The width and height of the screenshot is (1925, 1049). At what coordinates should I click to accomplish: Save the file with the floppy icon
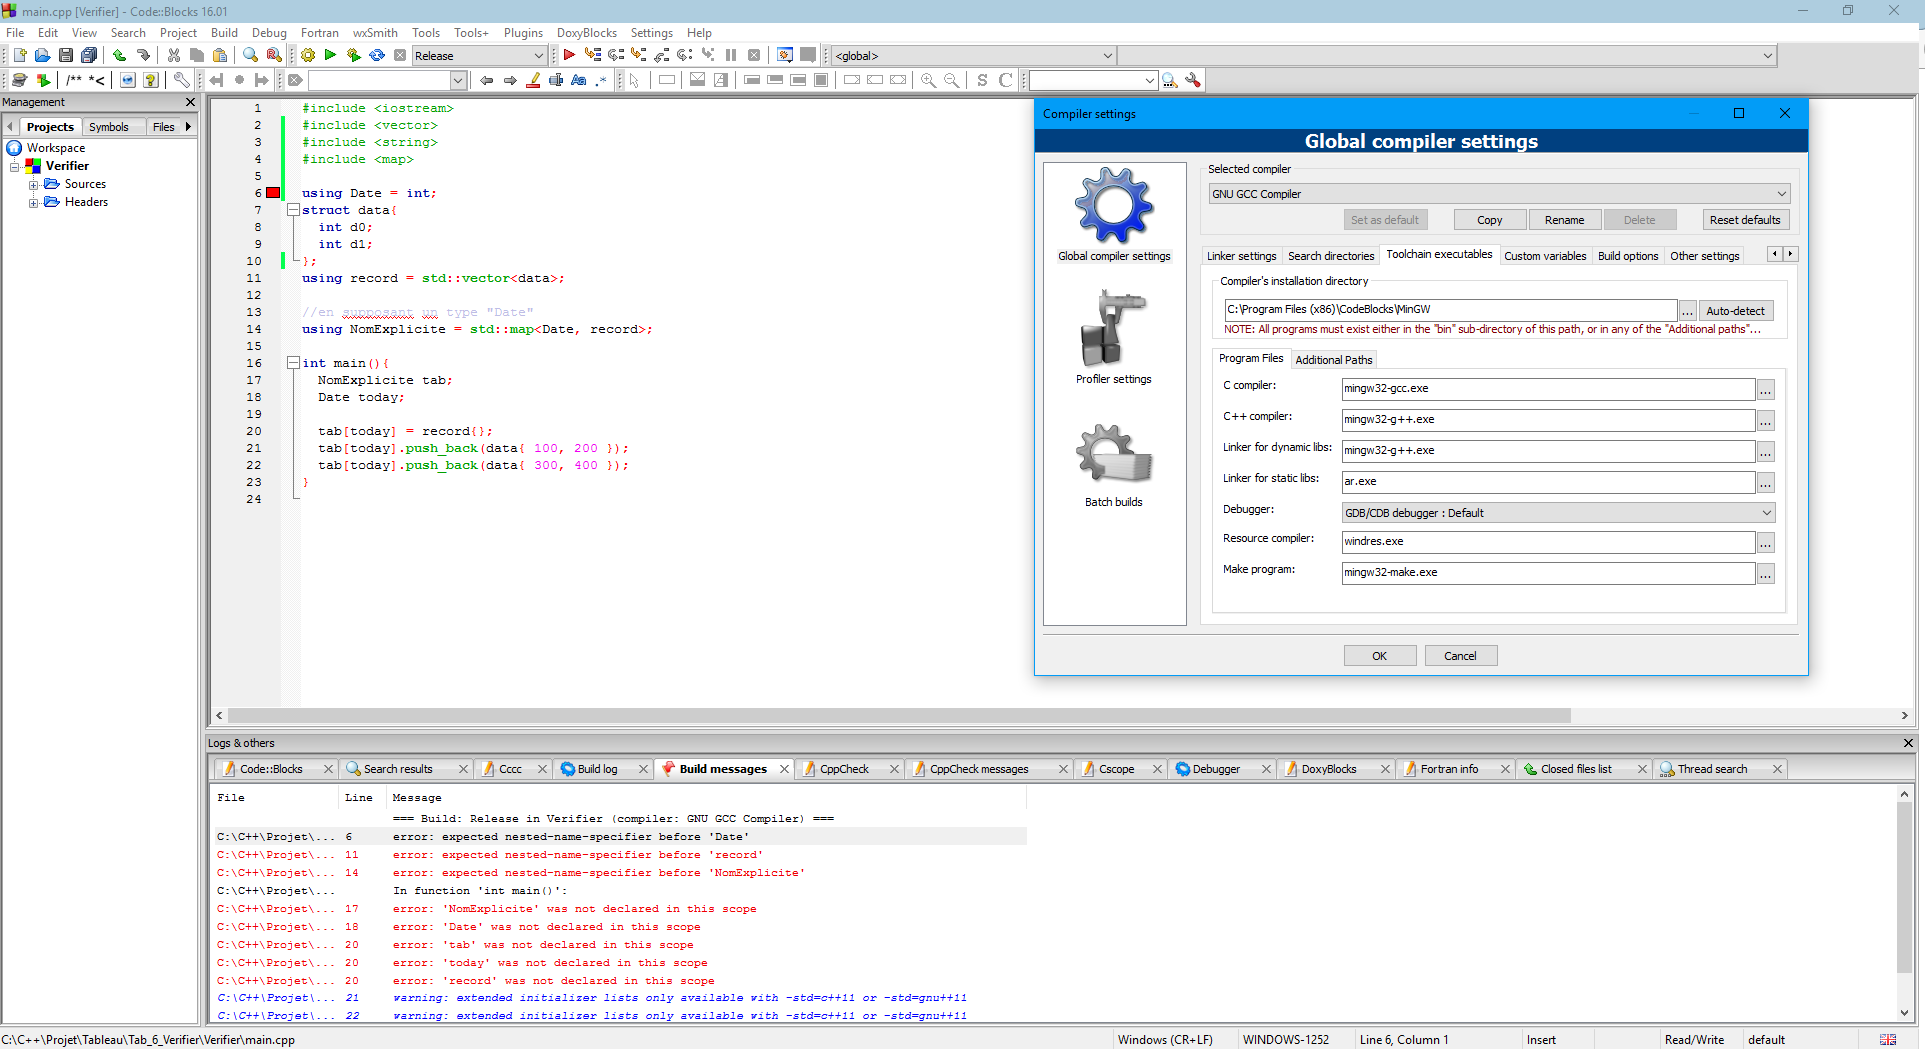pyautogui.click(x=65, y=55)
